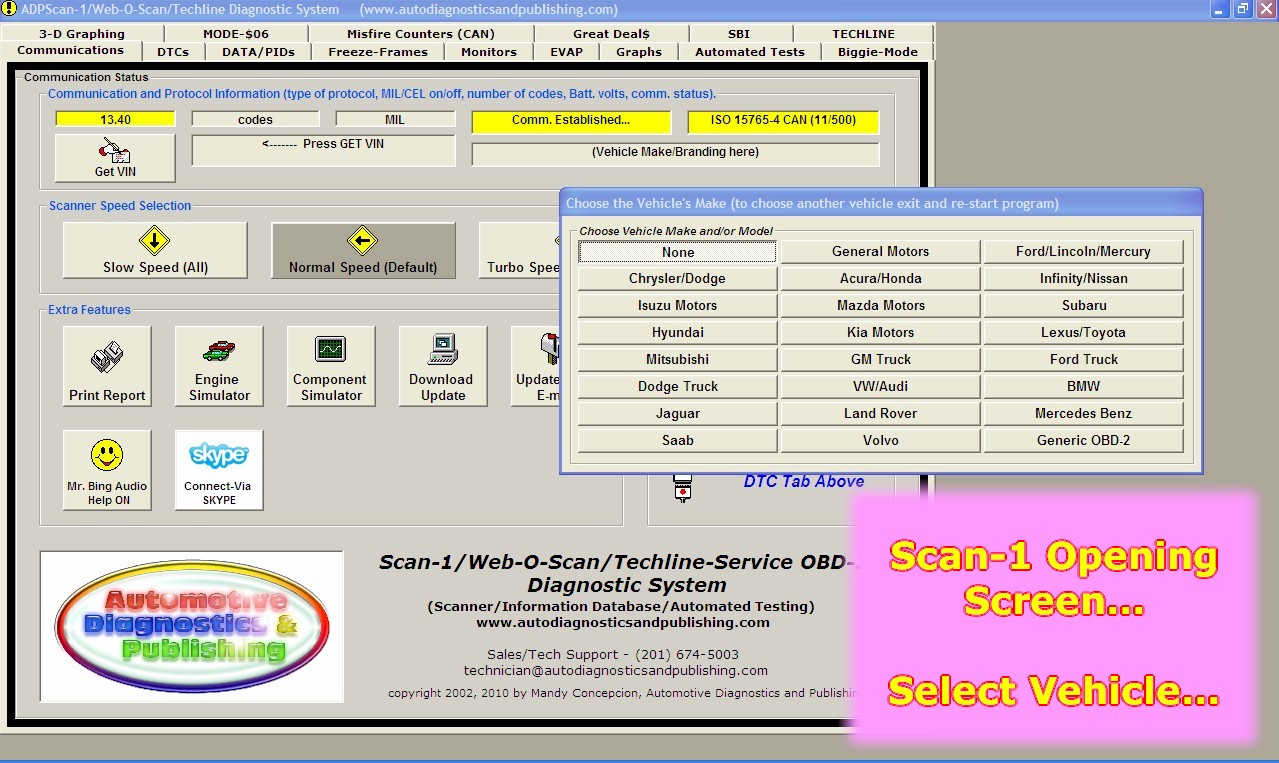
Task: Choose VW/Audi make
Action: coord(881,387)
